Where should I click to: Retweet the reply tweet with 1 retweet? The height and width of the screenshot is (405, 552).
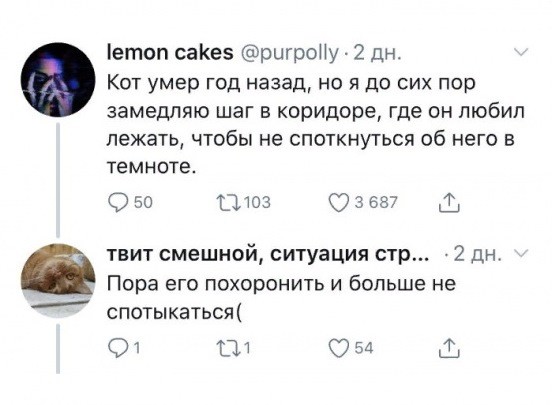[x=228, y=349]
